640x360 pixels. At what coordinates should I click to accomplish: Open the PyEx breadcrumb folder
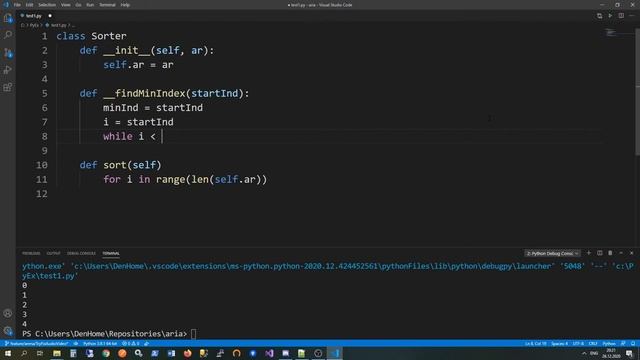tap(34, 25)
